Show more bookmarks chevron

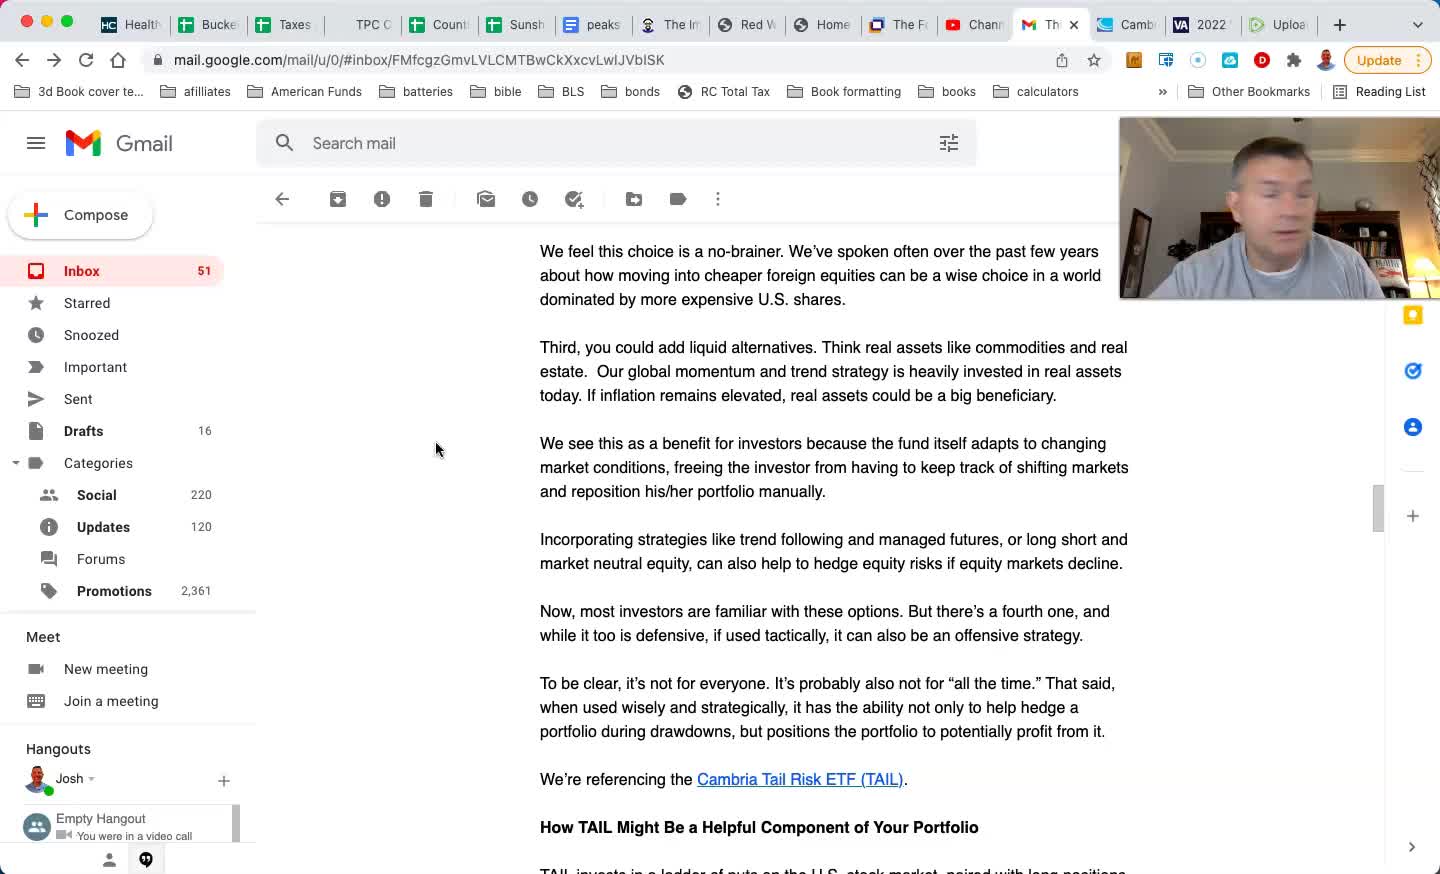click(1162, 91)
